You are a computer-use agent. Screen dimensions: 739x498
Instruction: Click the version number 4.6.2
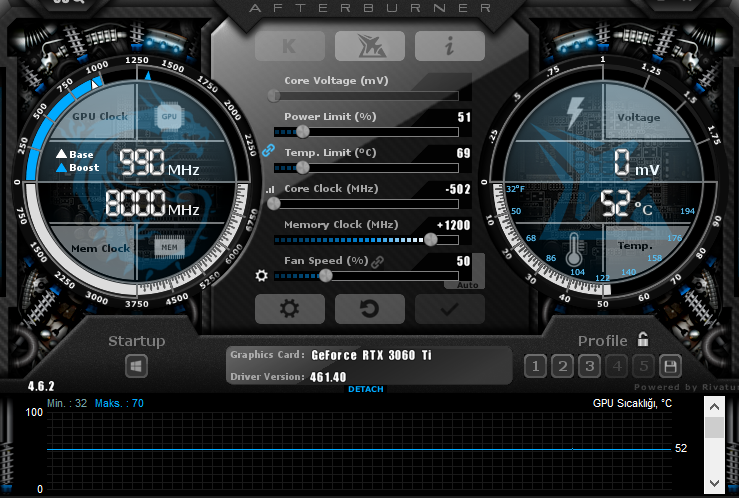point(41,386)
